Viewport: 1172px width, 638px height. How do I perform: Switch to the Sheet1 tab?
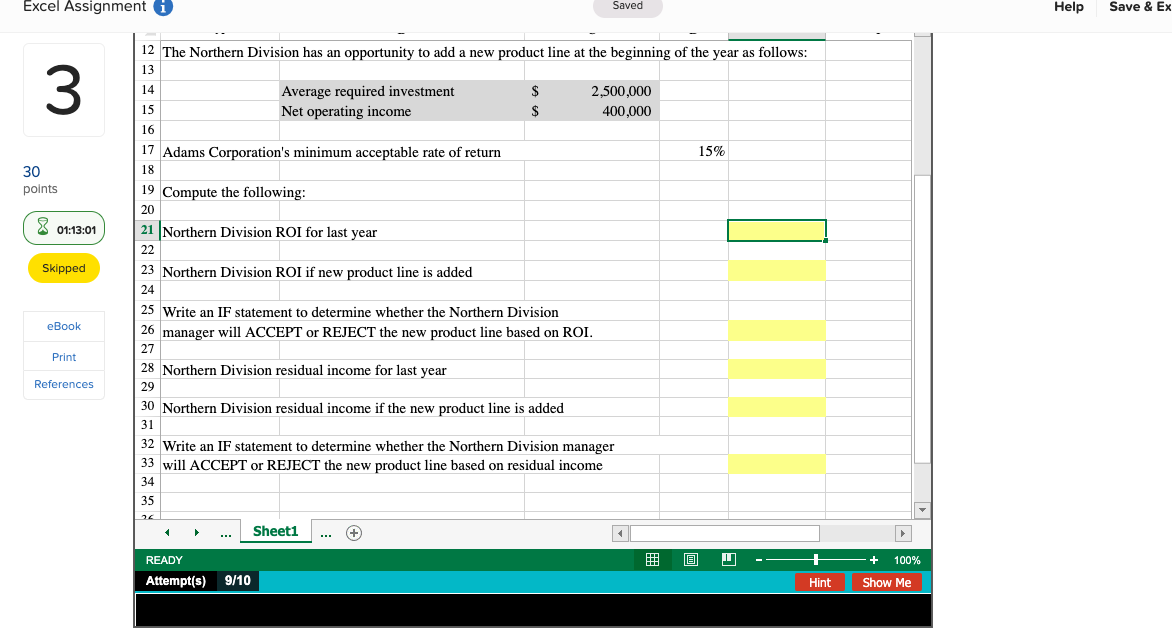[275, 532]
